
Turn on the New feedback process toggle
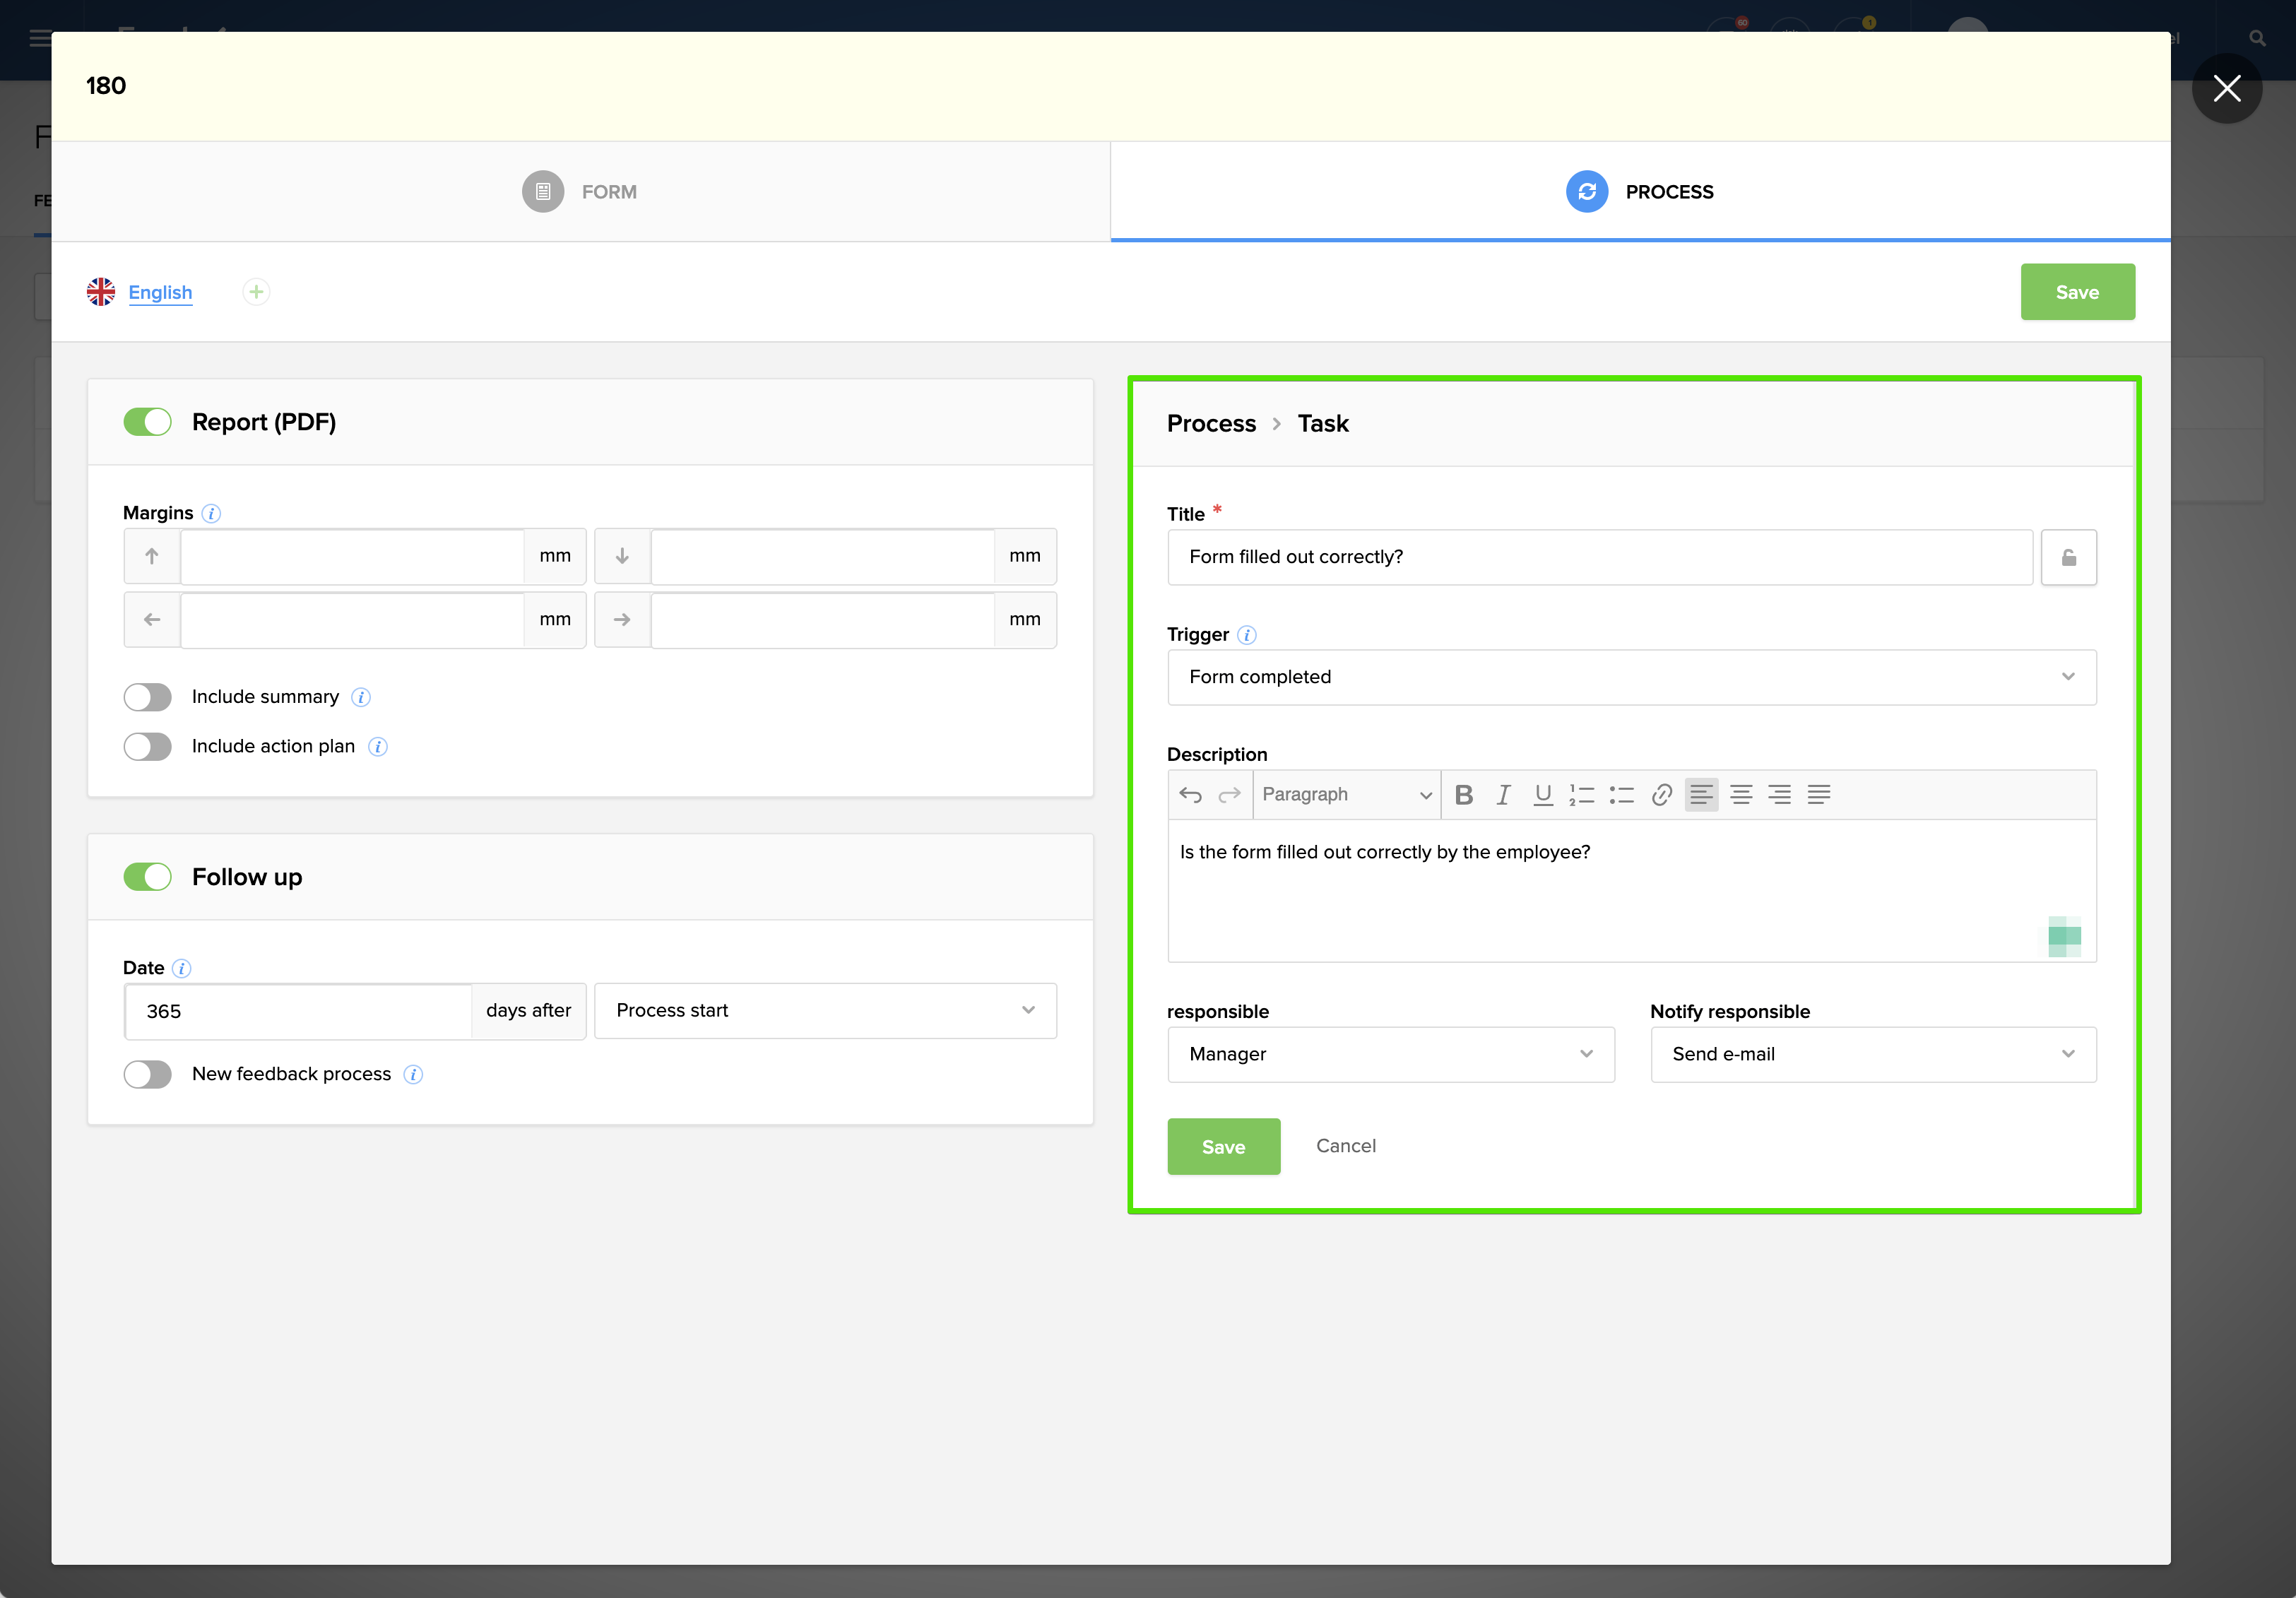(x=148, y=1074)
